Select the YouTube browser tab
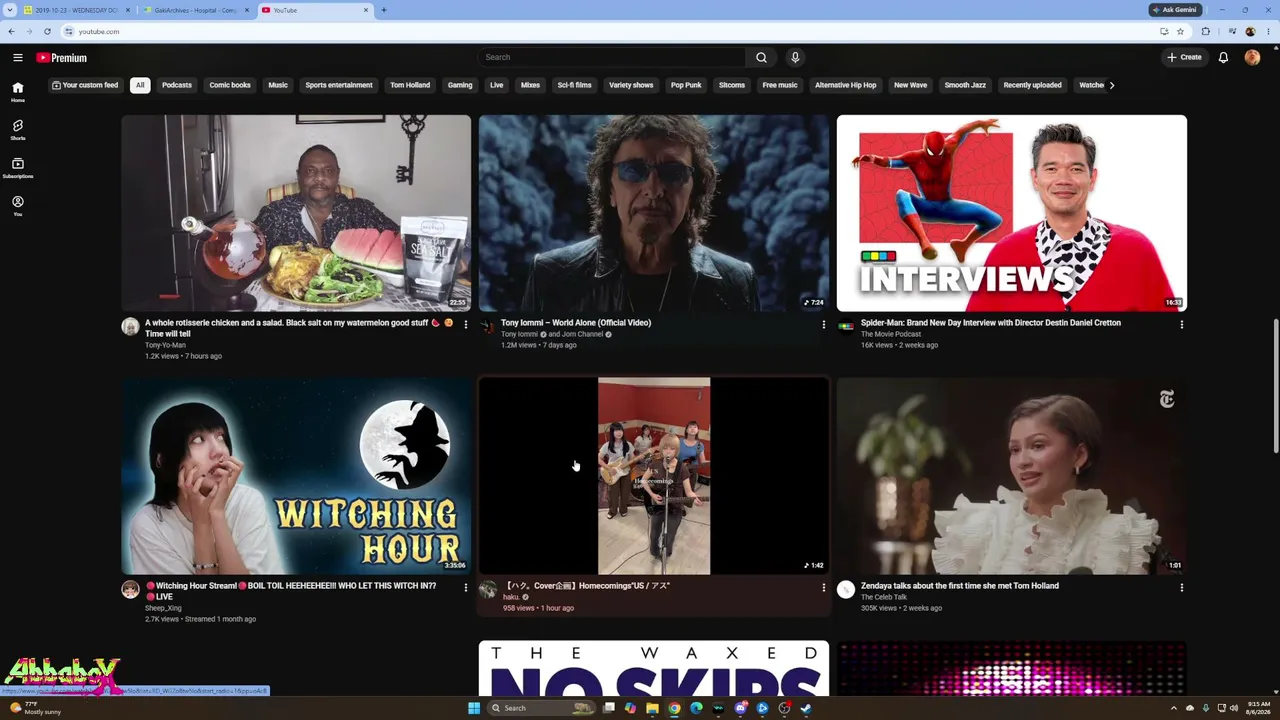Image resolution: width=1280 pixels, height=720 pixels. 315,10
